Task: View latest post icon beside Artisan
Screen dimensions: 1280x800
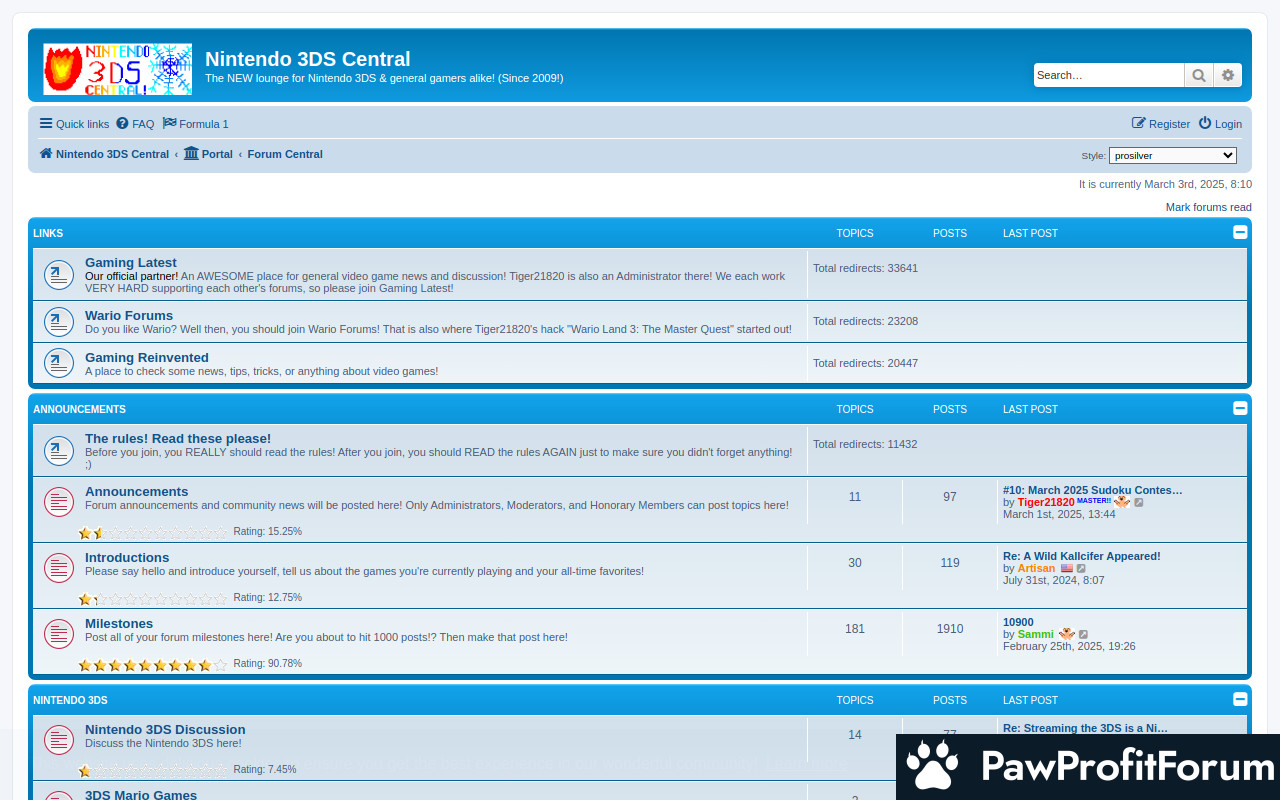Action: click(1081, 568)
